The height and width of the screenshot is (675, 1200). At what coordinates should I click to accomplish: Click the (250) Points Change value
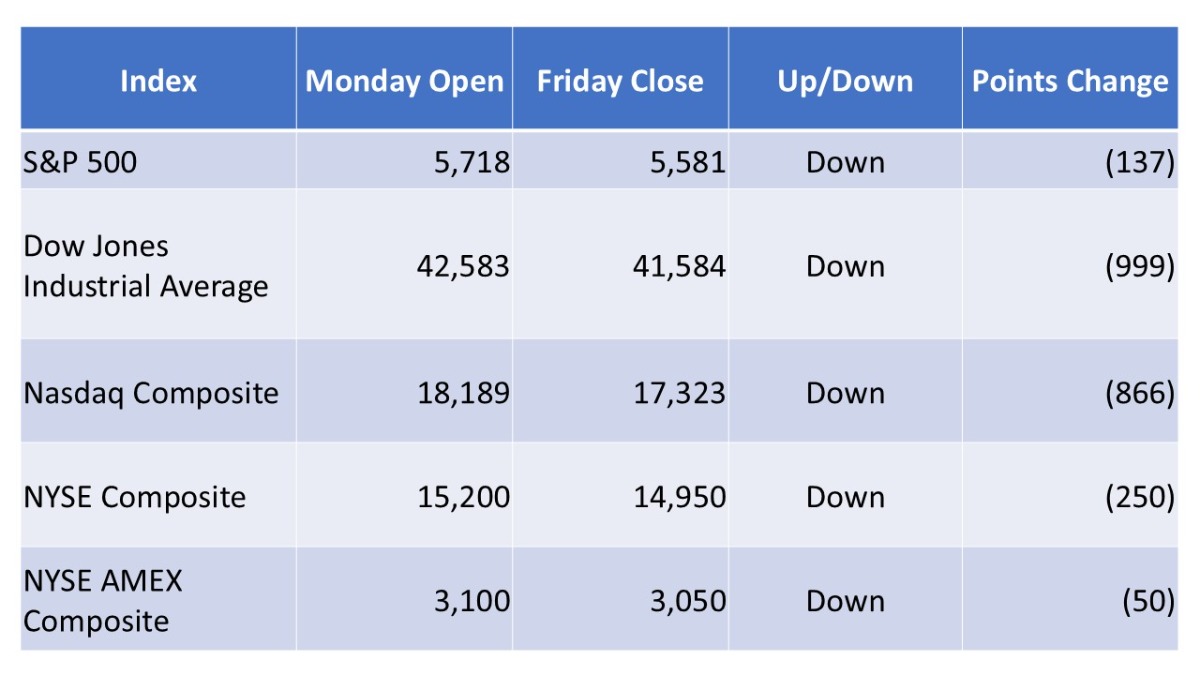[x=1140, y=497]
